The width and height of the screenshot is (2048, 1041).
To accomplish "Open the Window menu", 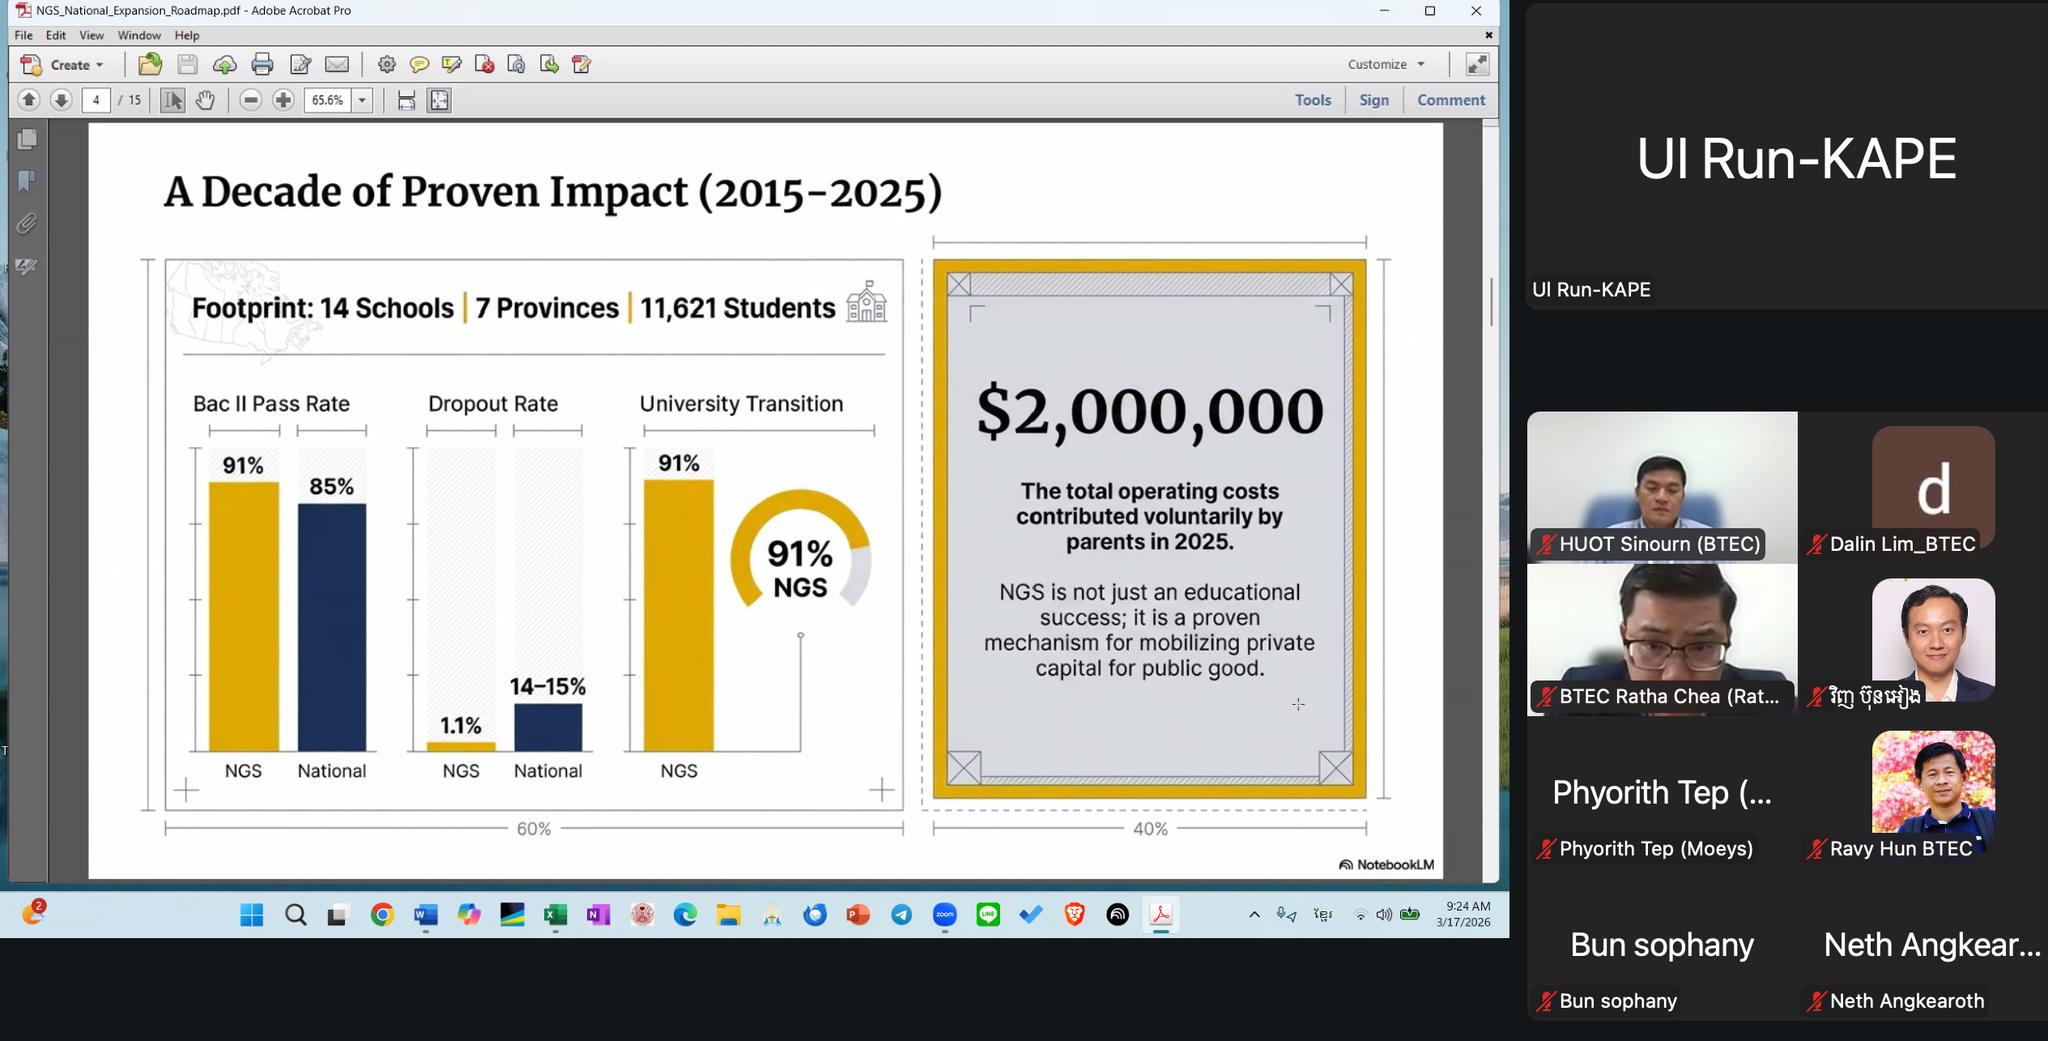I will click(x=139, y=35).
